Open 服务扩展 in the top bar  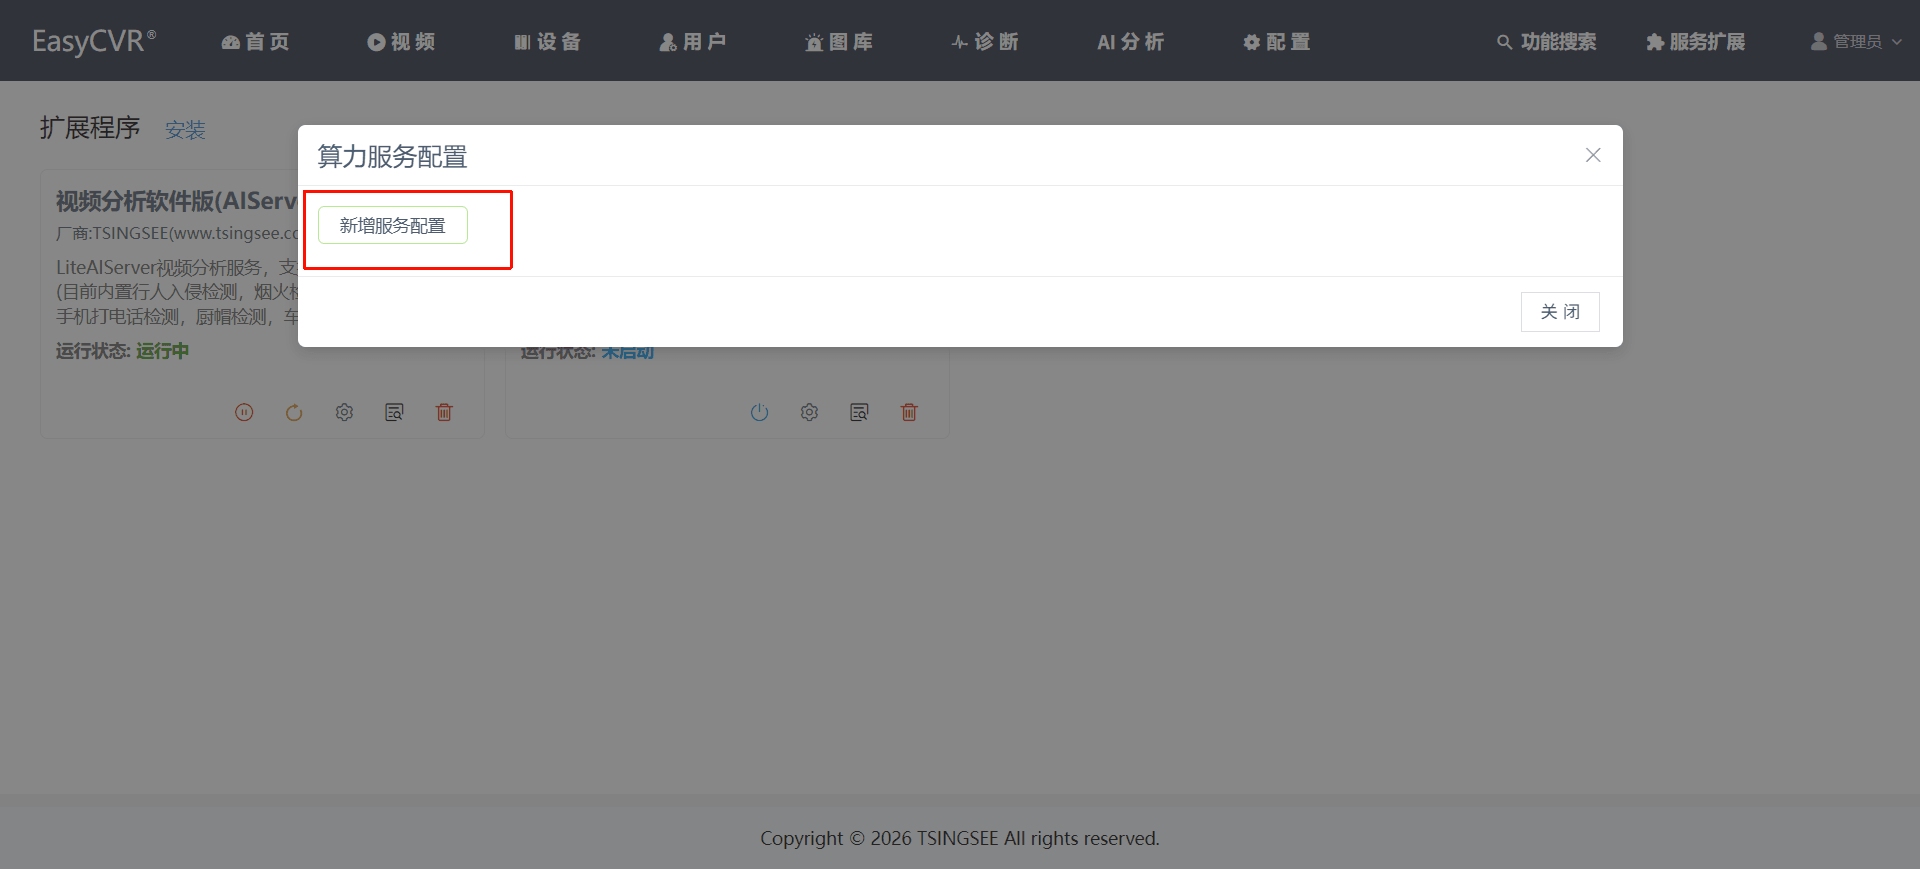[x=1696, y=41]
